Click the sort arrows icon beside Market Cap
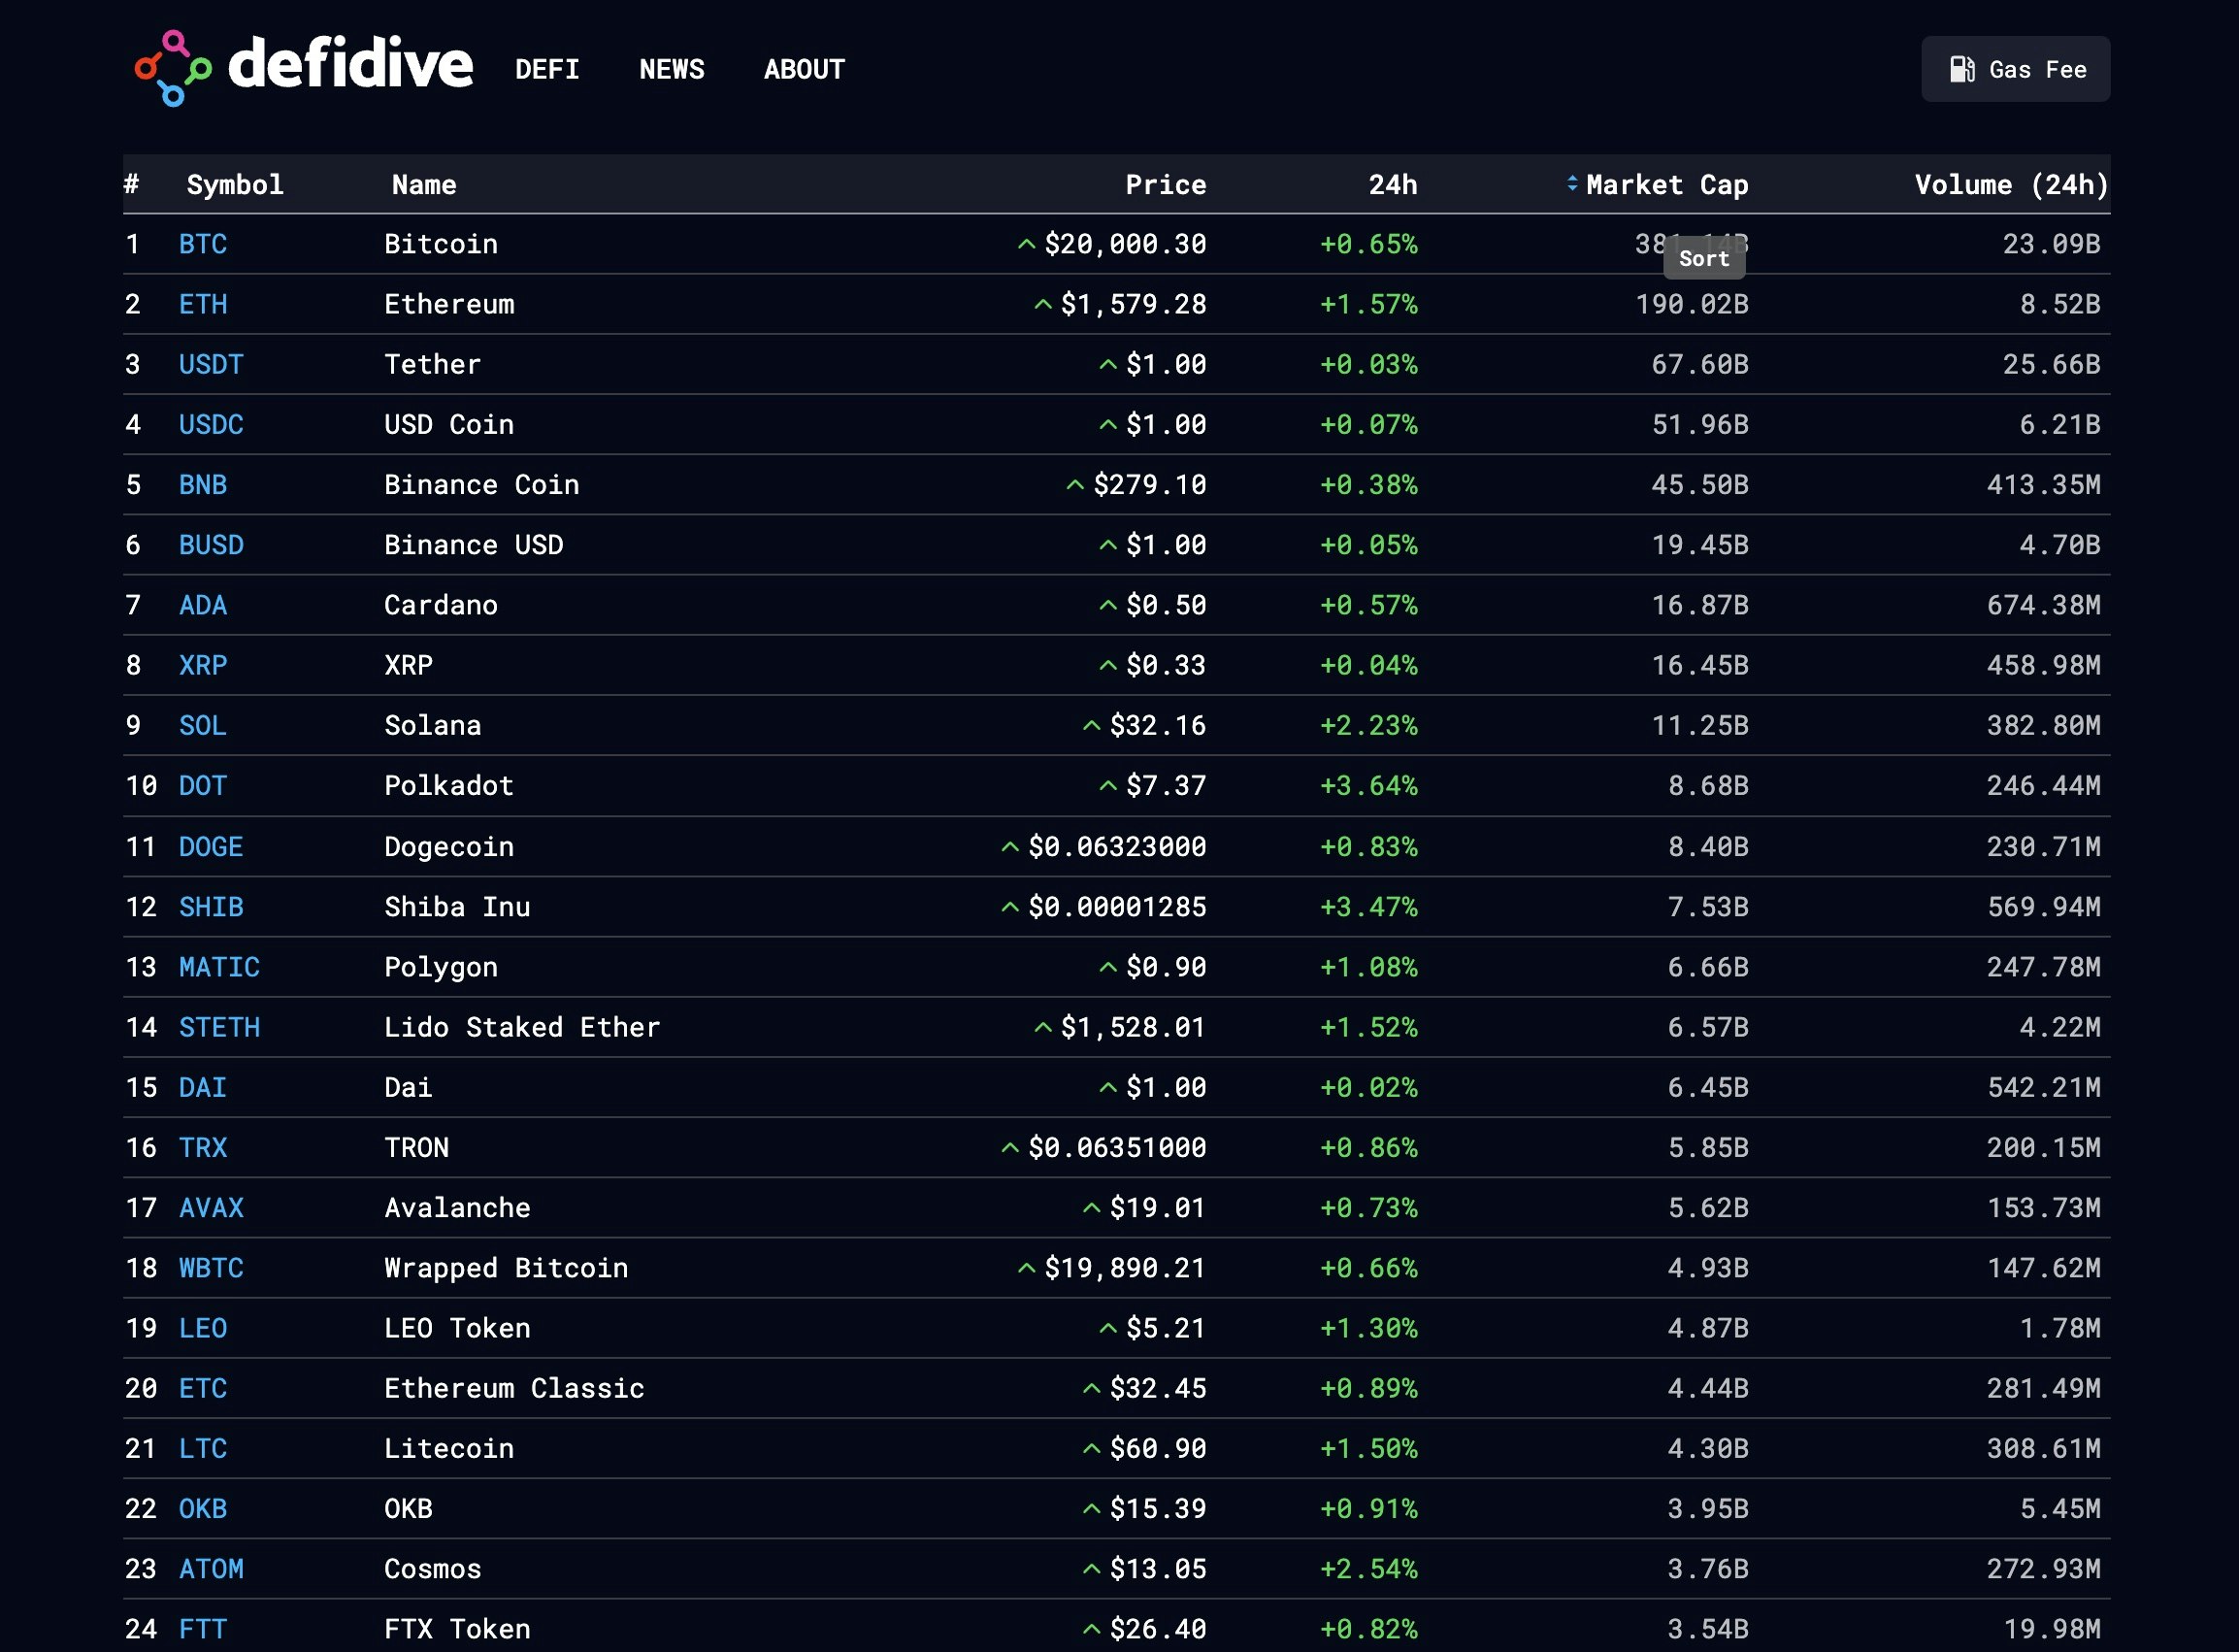Image resolution: width=2239 pixels, height=1652 pixels. [1572, 184]
